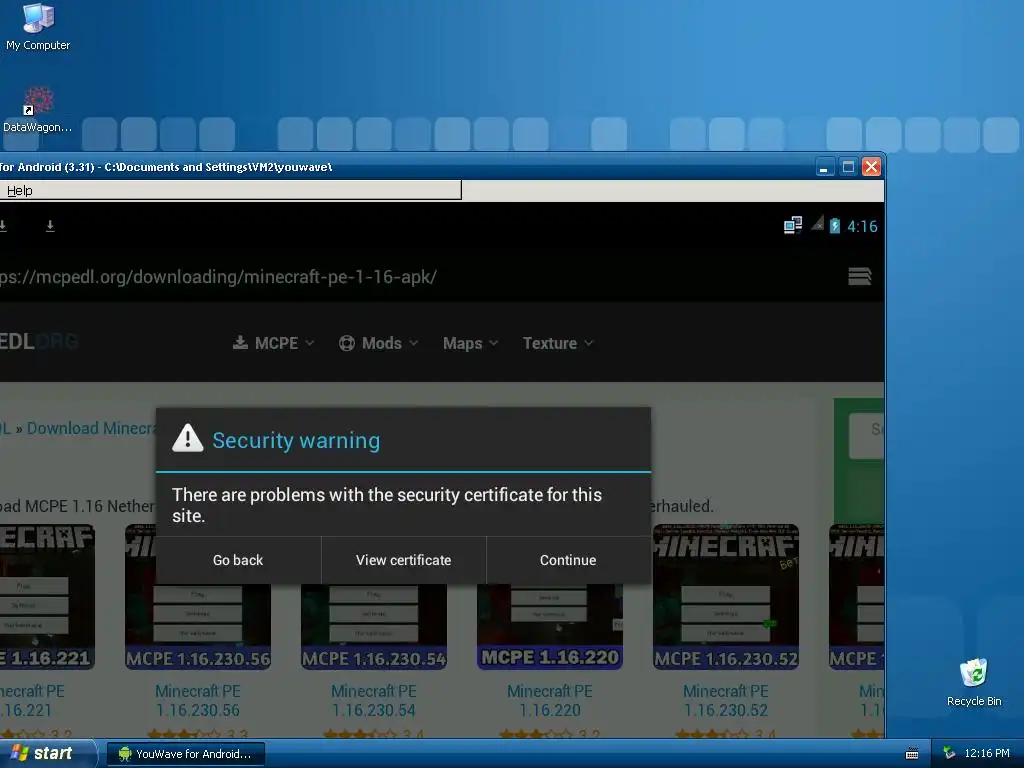Open the Recycle Bin icon
Viewport: 1024px width, 768px height.
[x=974, y=682]
